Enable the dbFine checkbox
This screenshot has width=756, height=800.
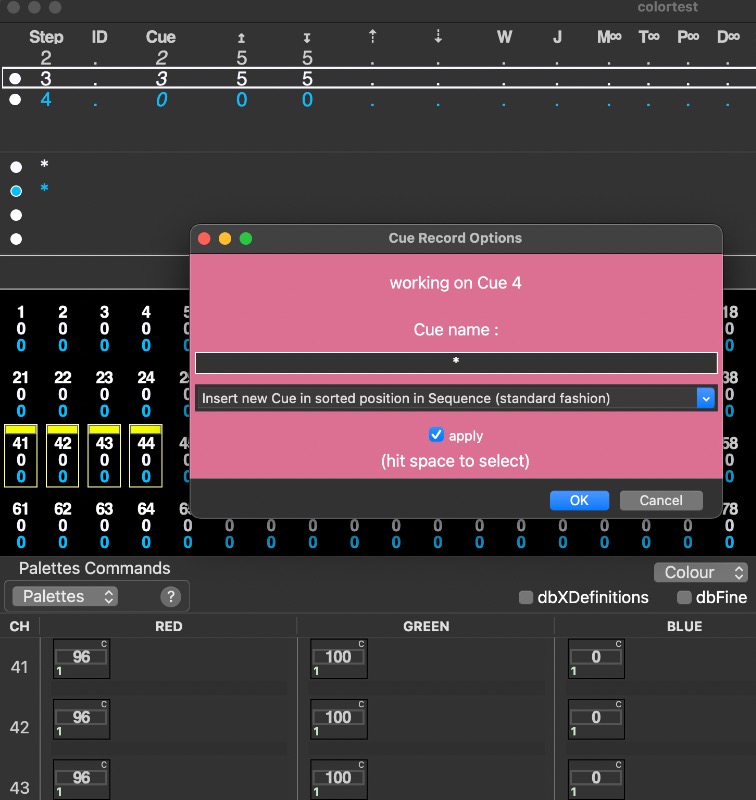pyautogui.click(x=685, y=598)
